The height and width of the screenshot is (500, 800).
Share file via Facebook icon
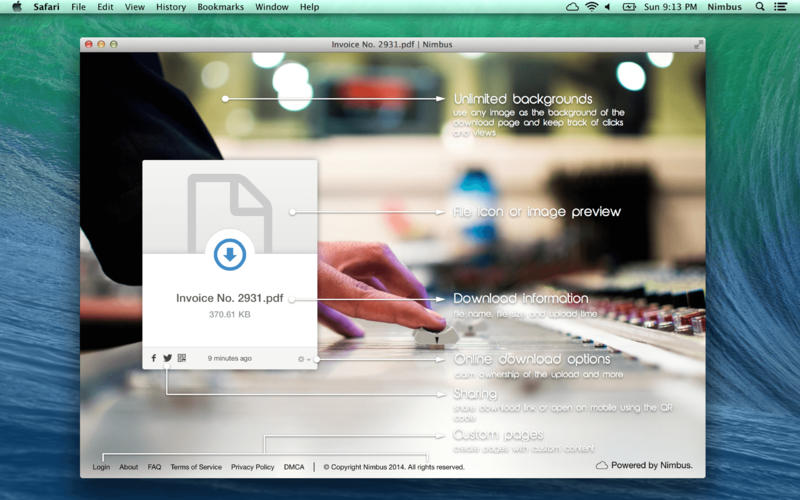(154, 358)
